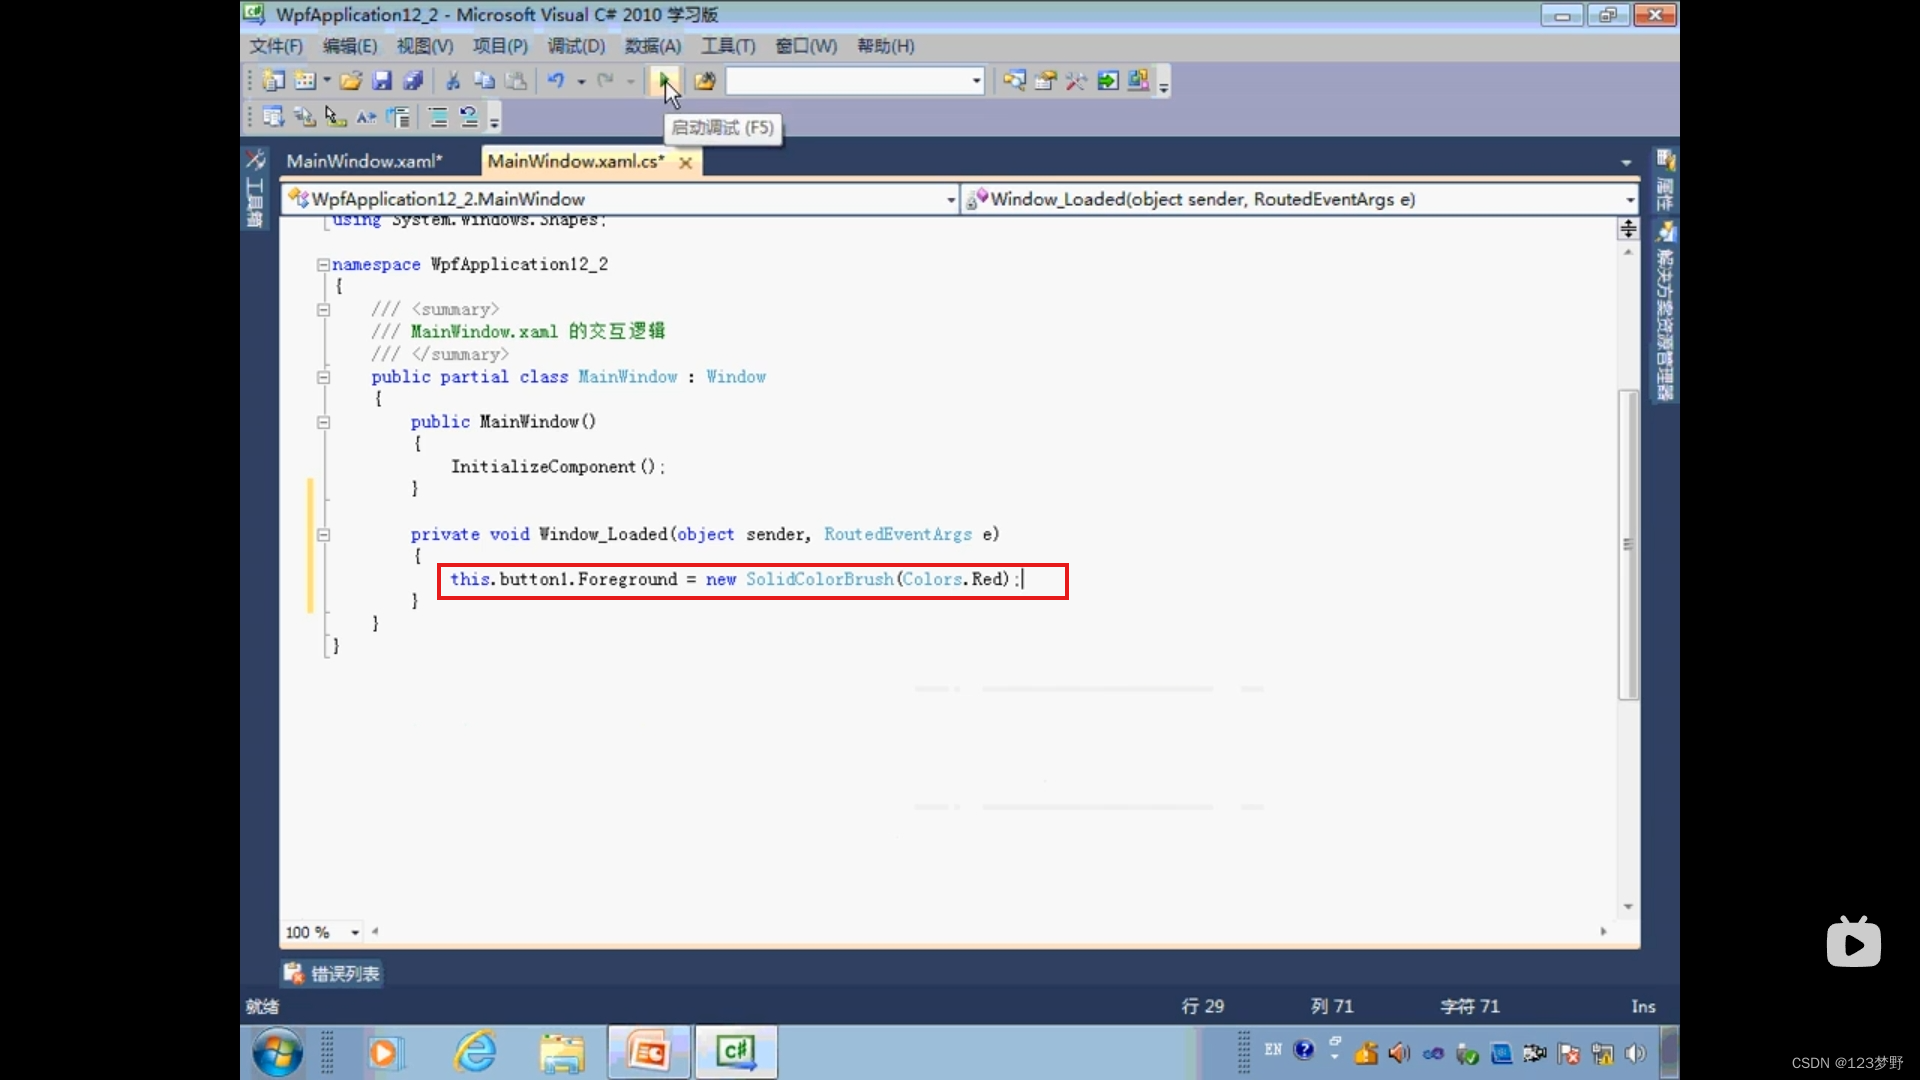Open the 工具(T) menu
Screen dimensions: 1920x1080
click(x=728, y=46)
